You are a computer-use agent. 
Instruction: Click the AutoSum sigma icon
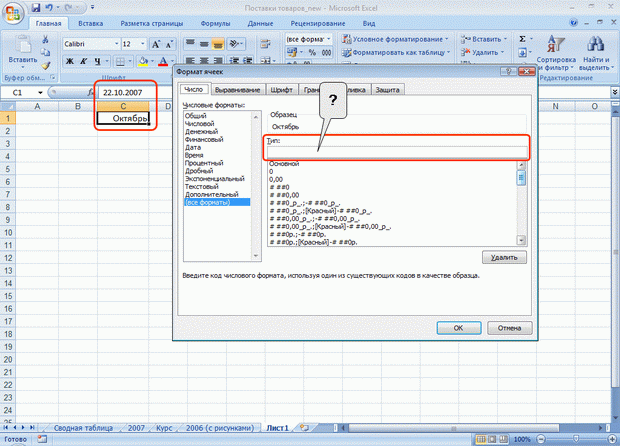(x=522, y=39)
